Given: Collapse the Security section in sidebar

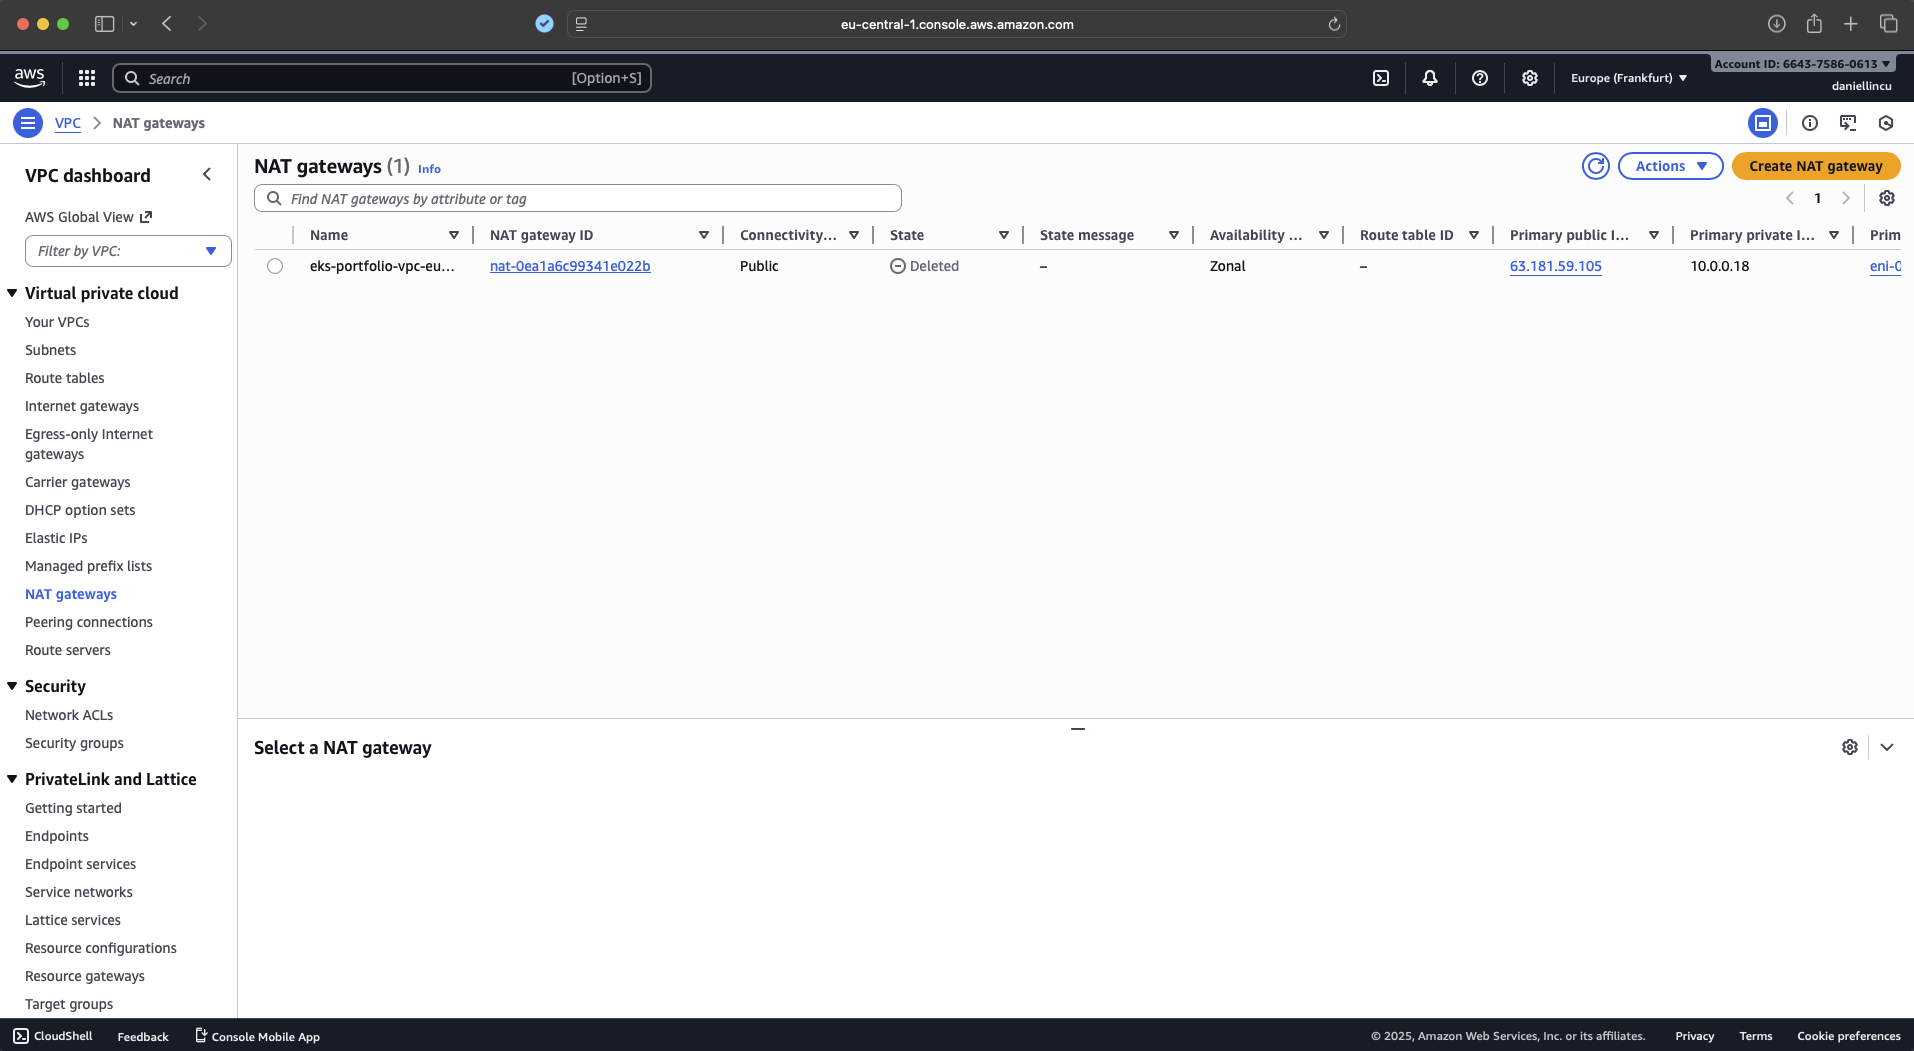Looking at the screenshot, I should tap(13, 686).
